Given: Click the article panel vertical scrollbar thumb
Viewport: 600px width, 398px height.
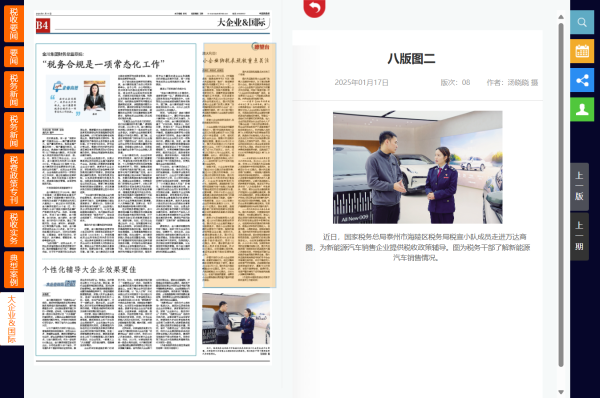Looking at the screenshot, I should pyautogui.click(x=561, y=195).
